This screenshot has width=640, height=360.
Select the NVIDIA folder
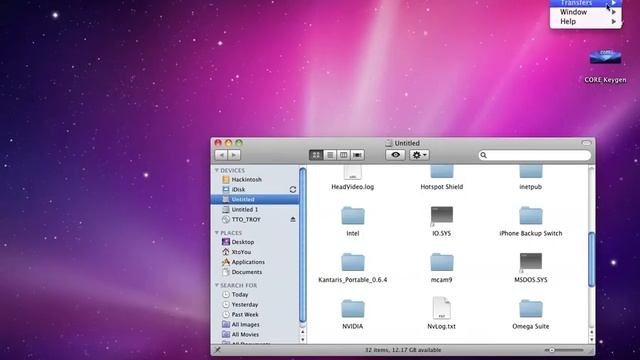[353, 314]
